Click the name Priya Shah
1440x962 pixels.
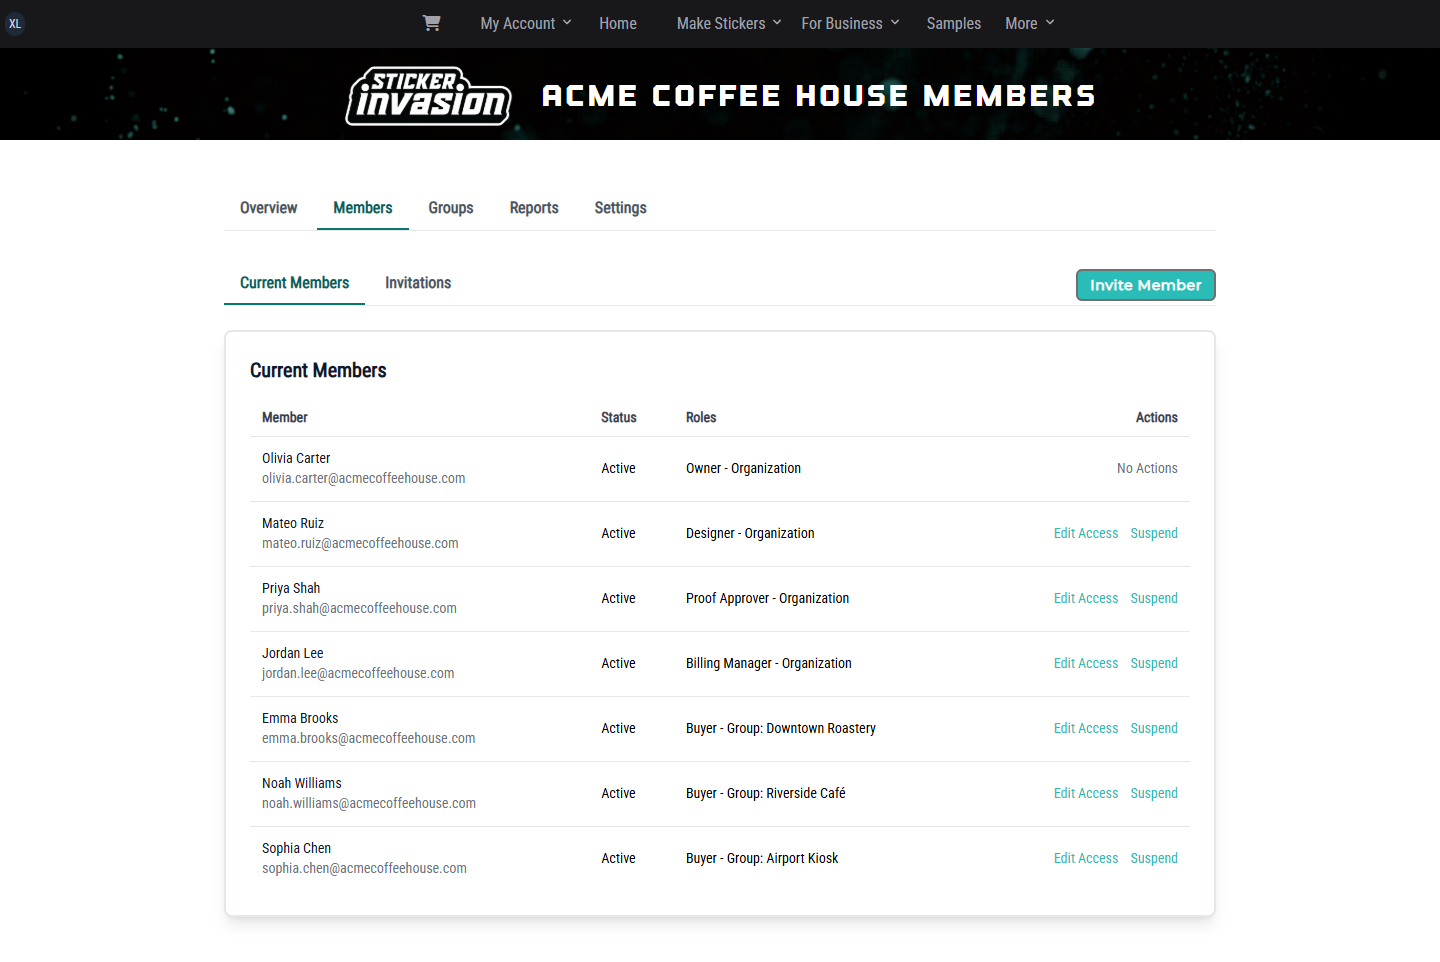[291, 588]
